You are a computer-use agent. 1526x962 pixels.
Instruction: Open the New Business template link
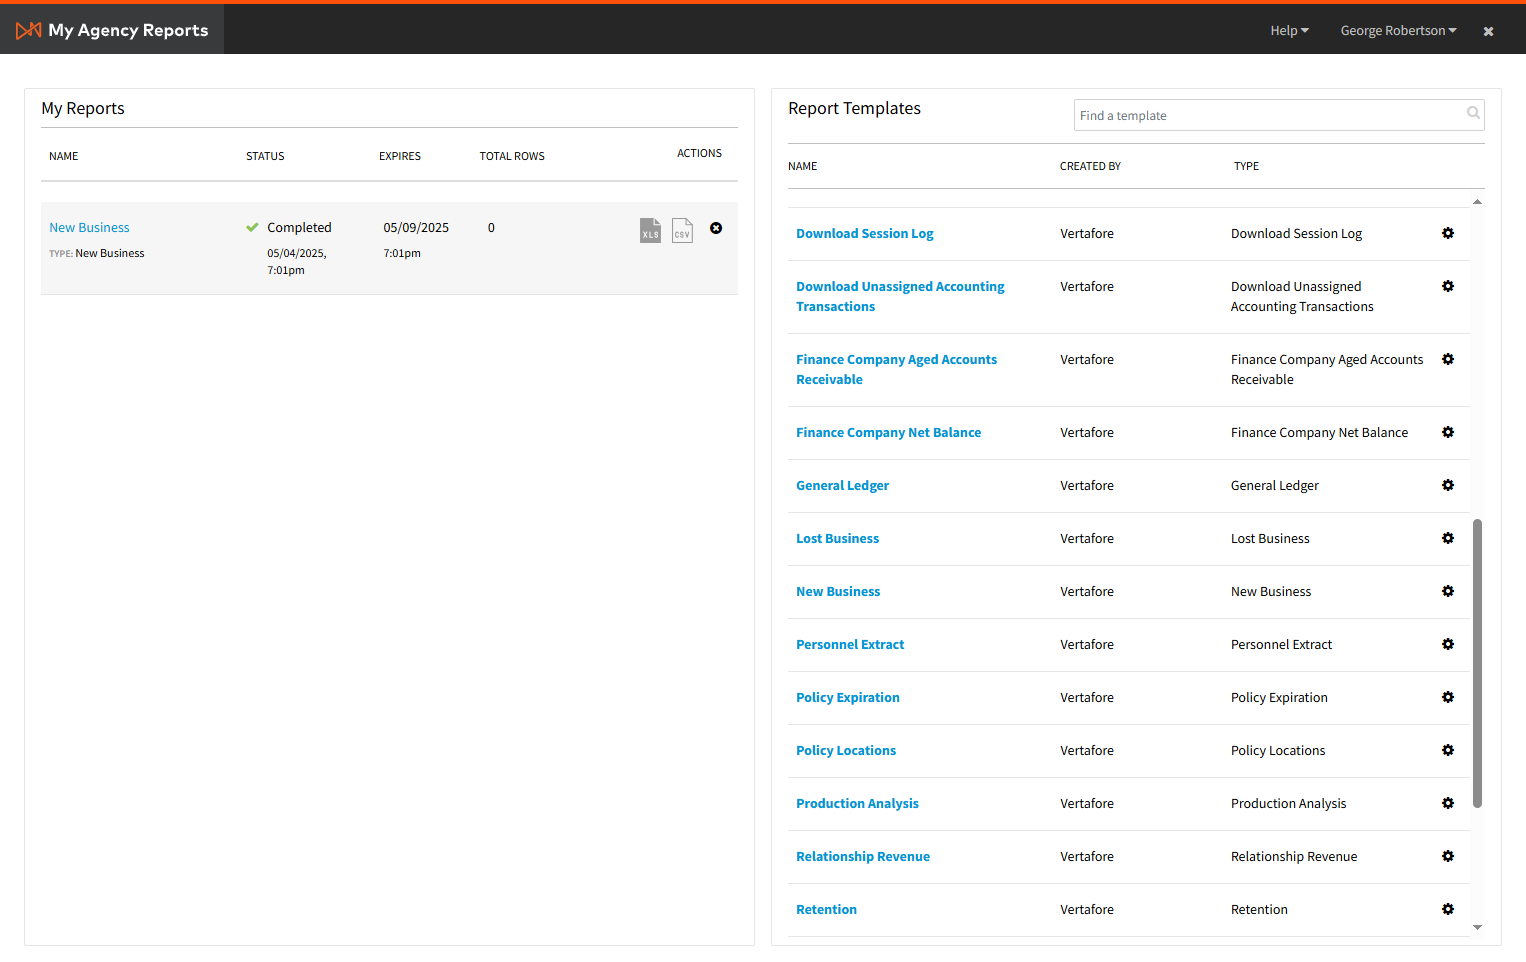tap(838, 591)
